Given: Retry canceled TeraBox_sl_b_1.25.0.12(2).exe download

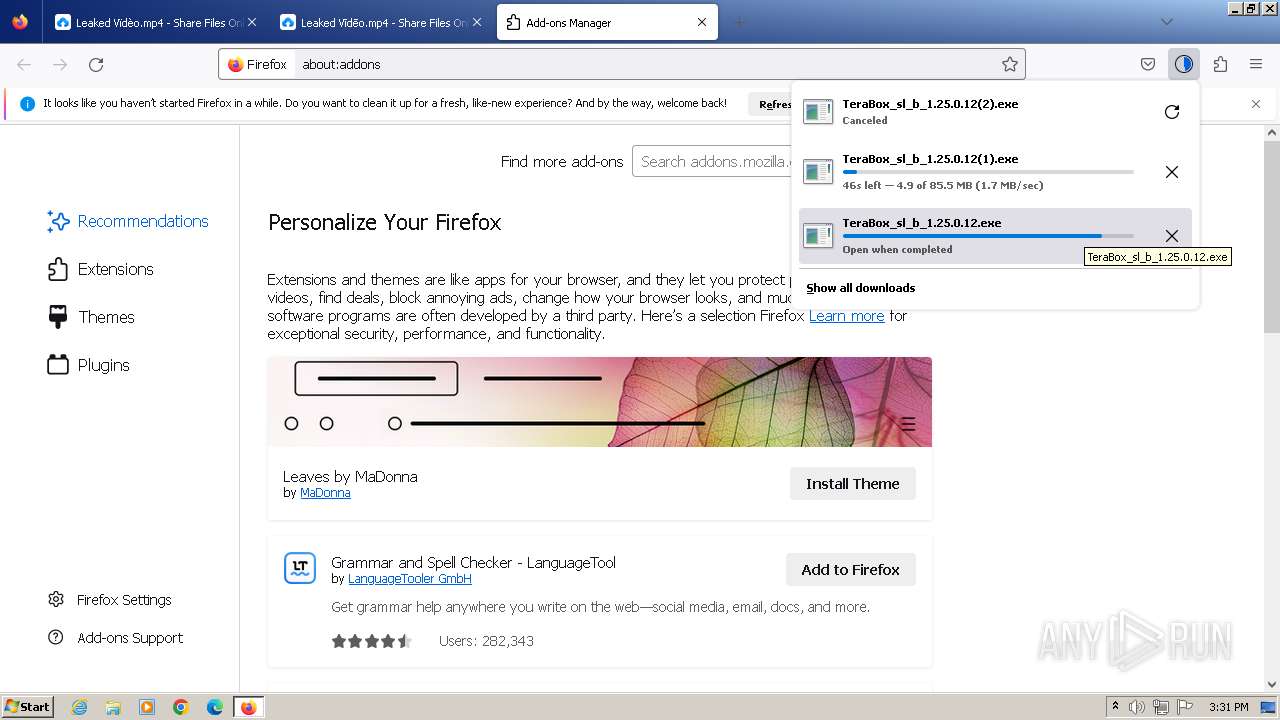Looking at the screenshot, I should [x=1172, y=112].
